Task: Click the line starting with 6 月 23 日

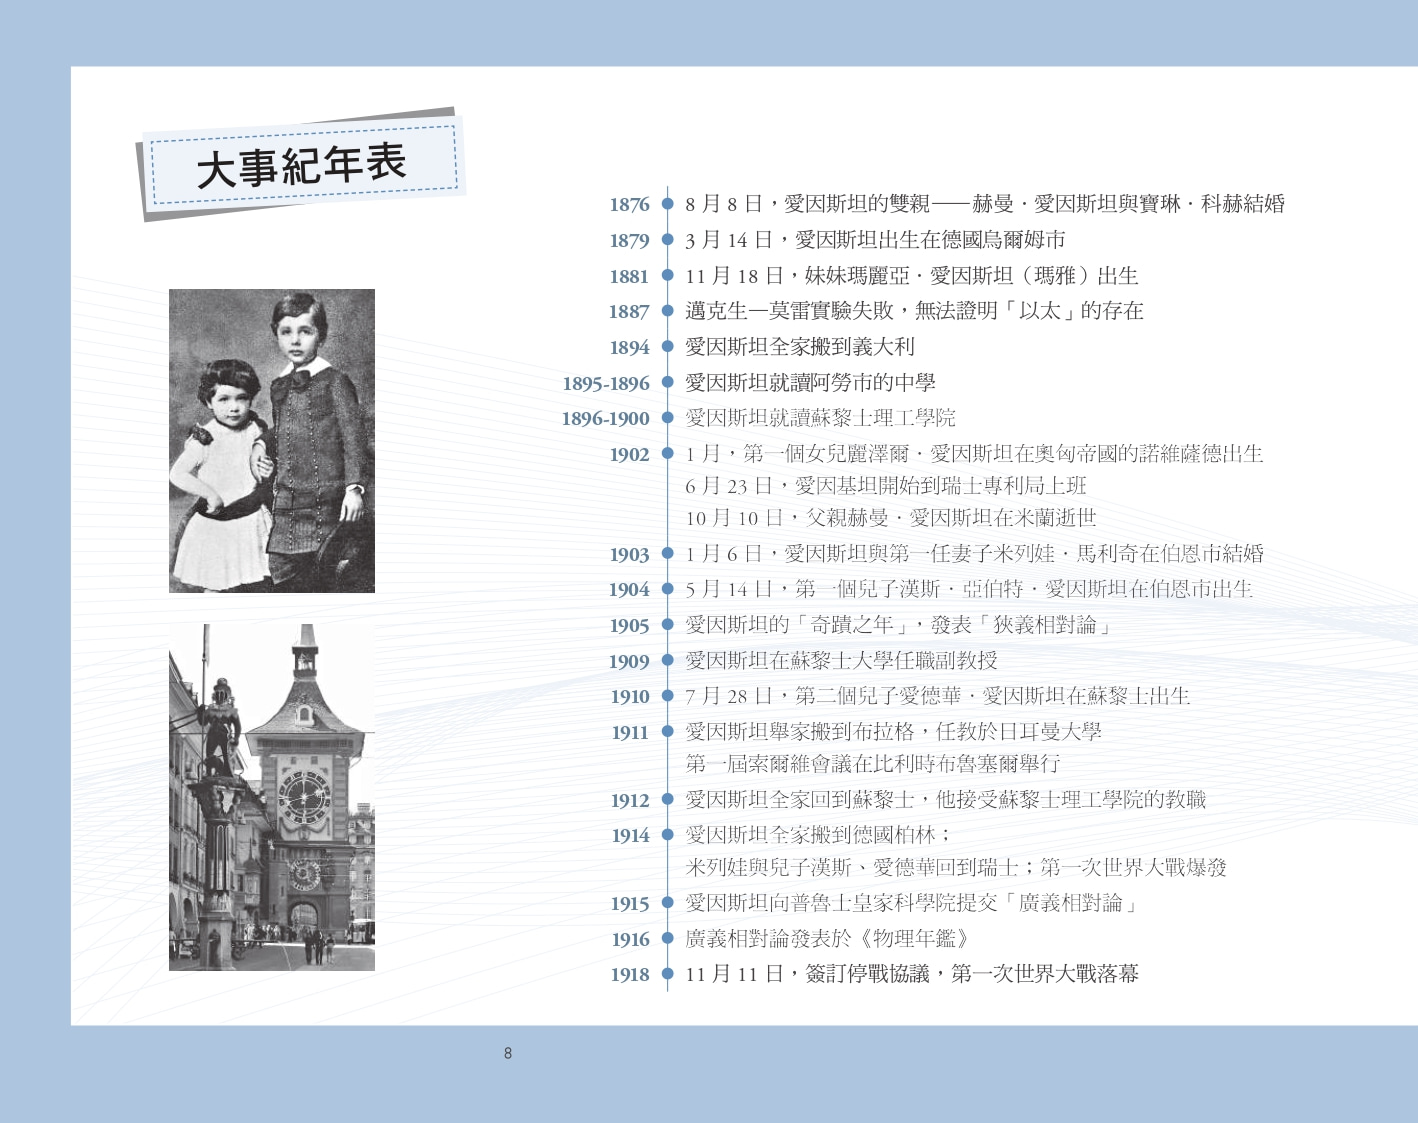Action: [x=886, y=486]
